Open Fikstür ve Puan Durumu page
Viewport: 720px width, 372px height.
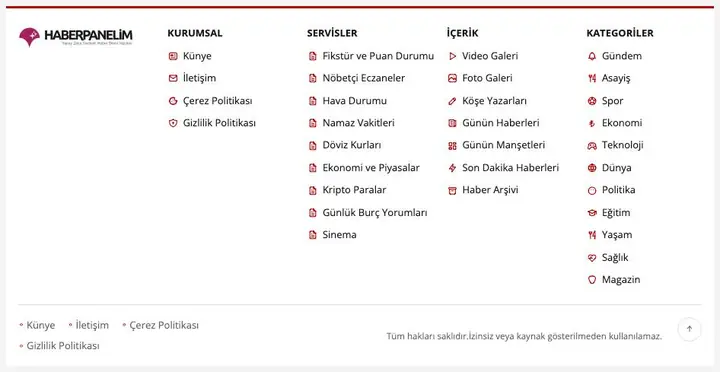[x=378, y=56]
